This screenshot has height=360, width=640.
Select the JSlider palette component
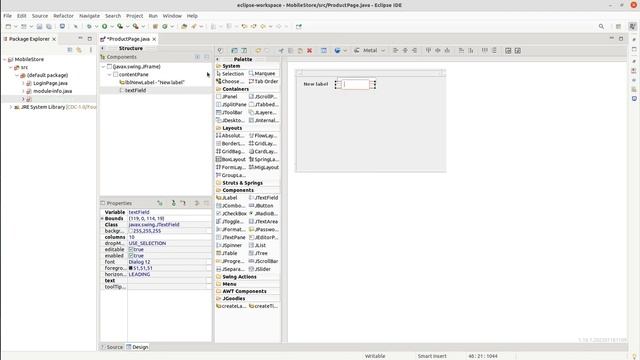pos(260,269)
